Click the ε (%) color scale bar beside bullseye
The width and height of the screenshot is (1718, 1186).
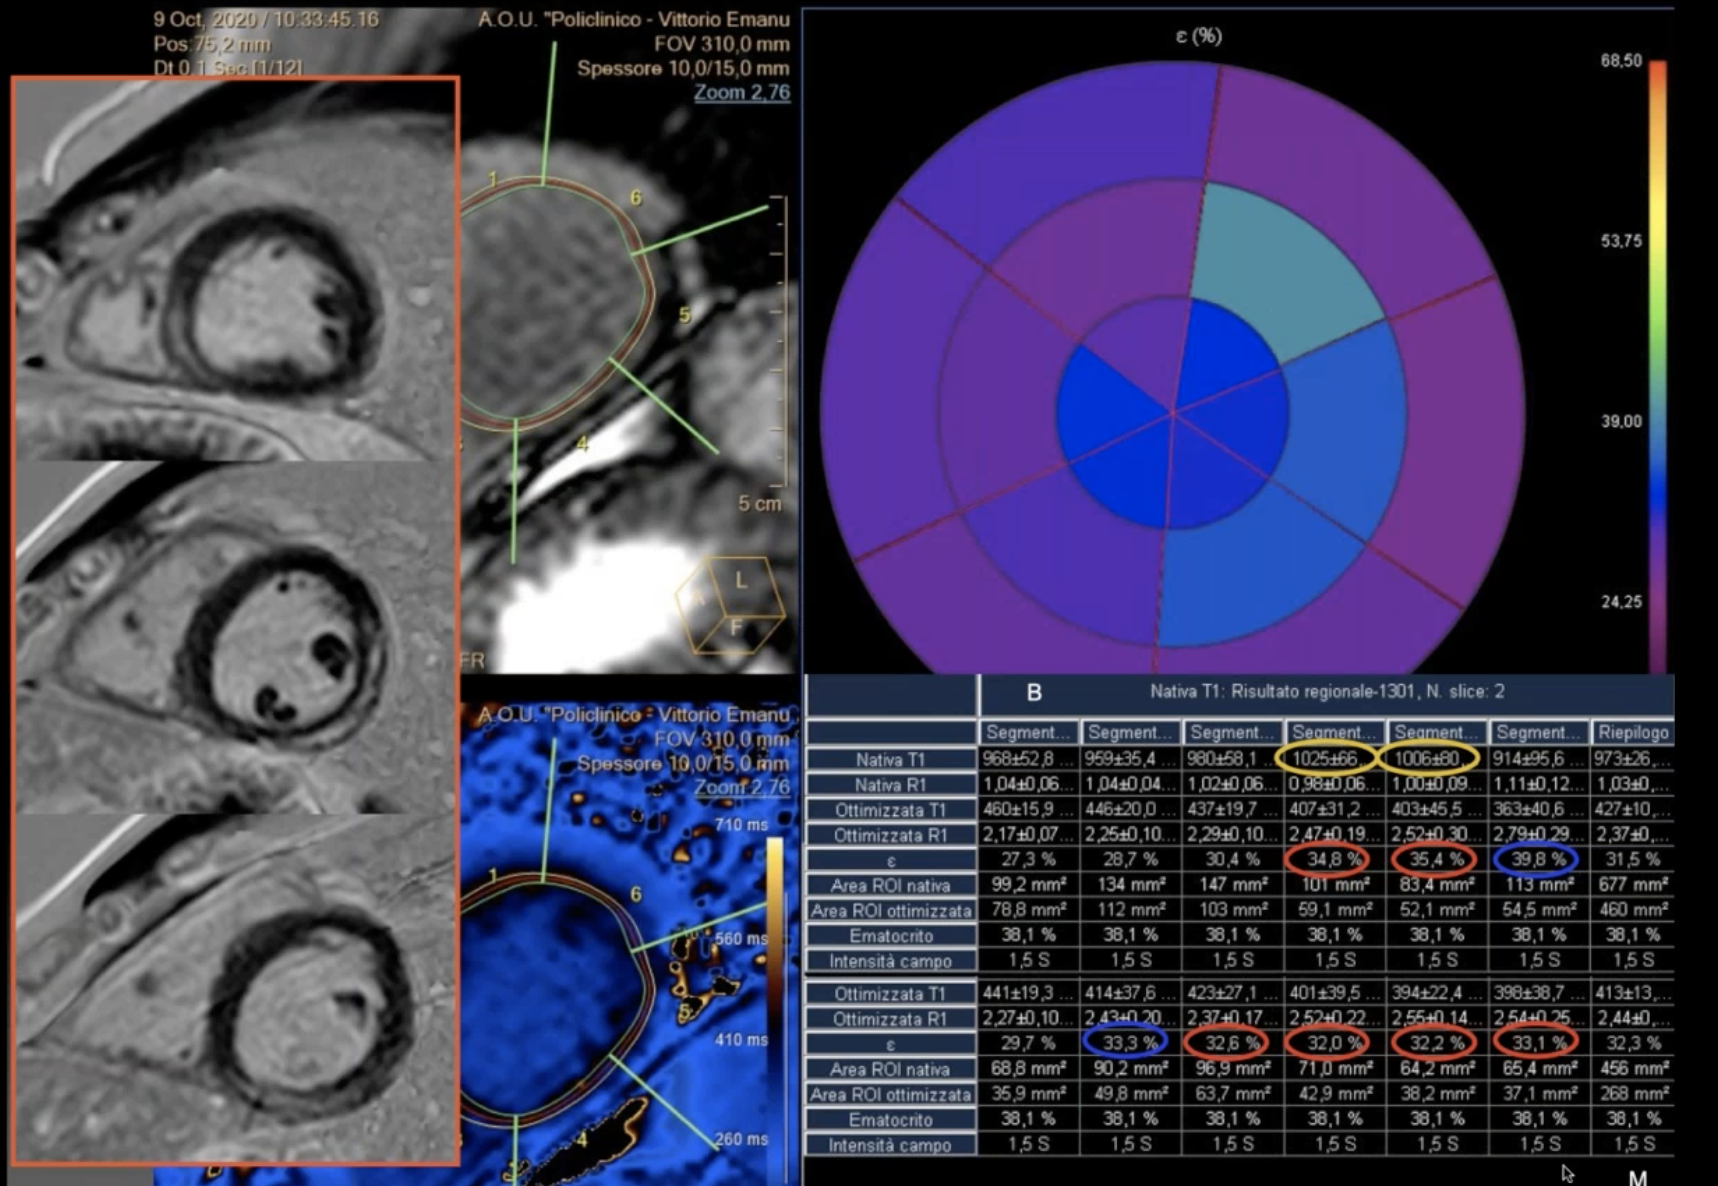click(1657, 360)
